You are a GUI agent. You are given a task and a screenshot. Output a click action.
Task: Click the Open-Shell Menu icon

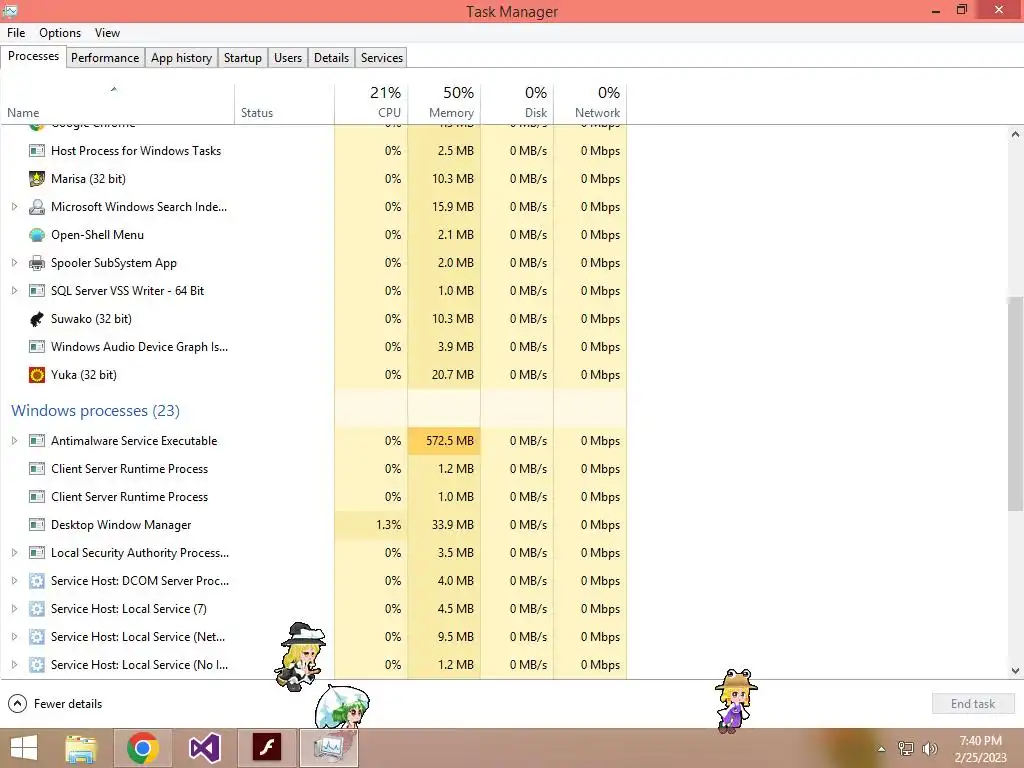(x=37, y=234)
